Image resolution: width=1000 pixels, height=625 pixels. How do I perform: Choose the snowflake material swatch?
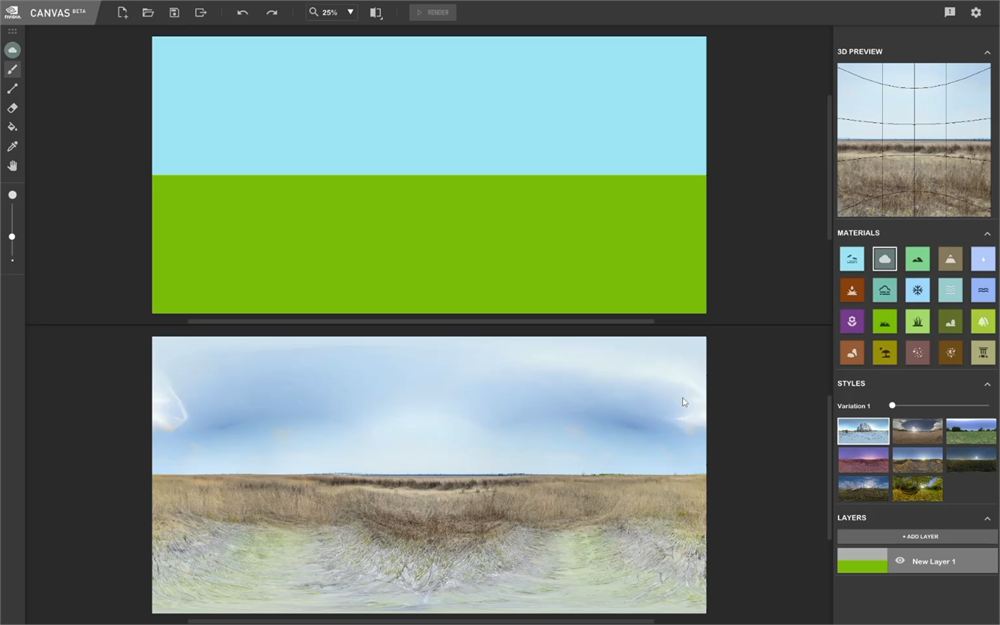[x=917, y=290]
